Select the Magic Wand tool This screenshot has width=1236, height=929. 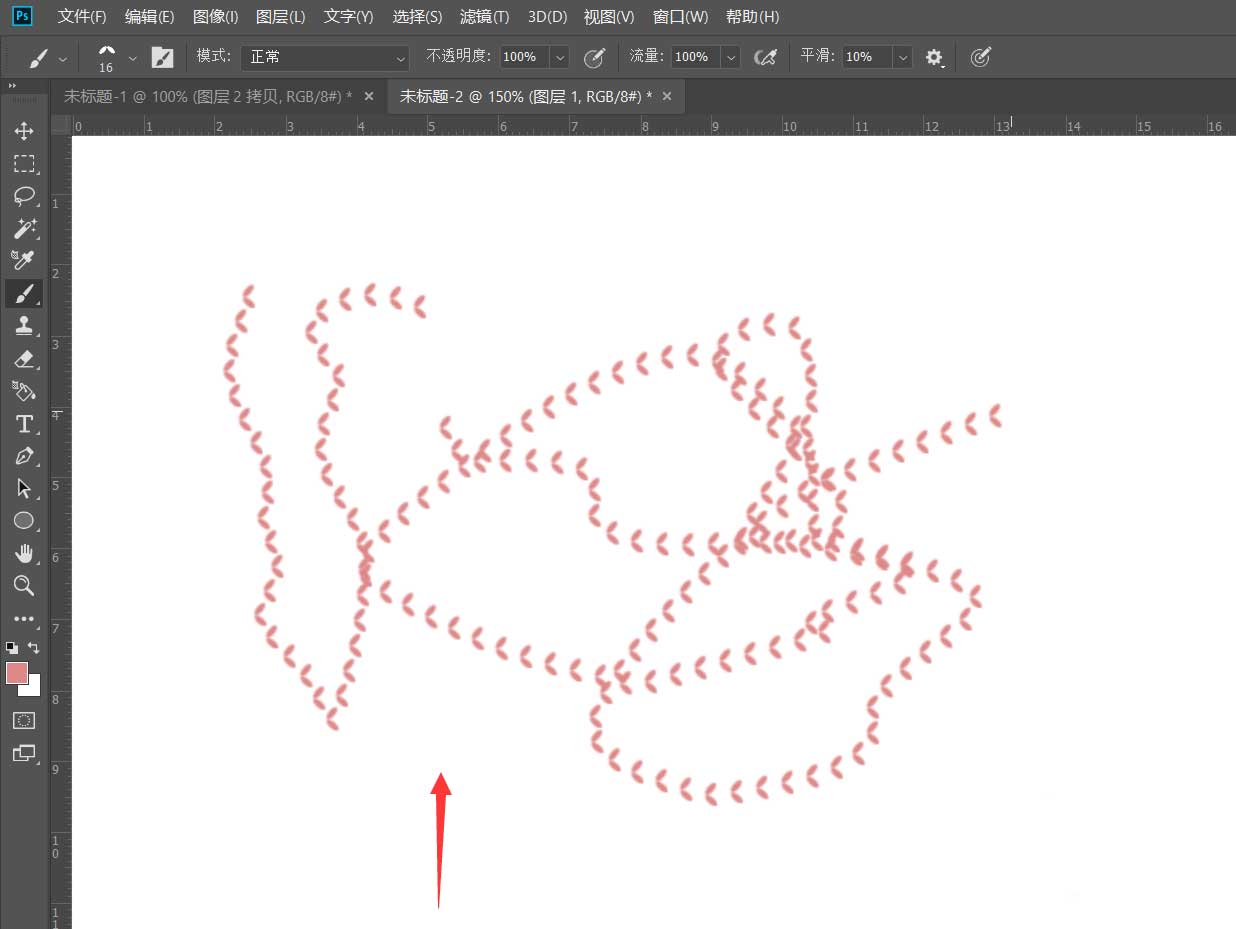[24, 229]
